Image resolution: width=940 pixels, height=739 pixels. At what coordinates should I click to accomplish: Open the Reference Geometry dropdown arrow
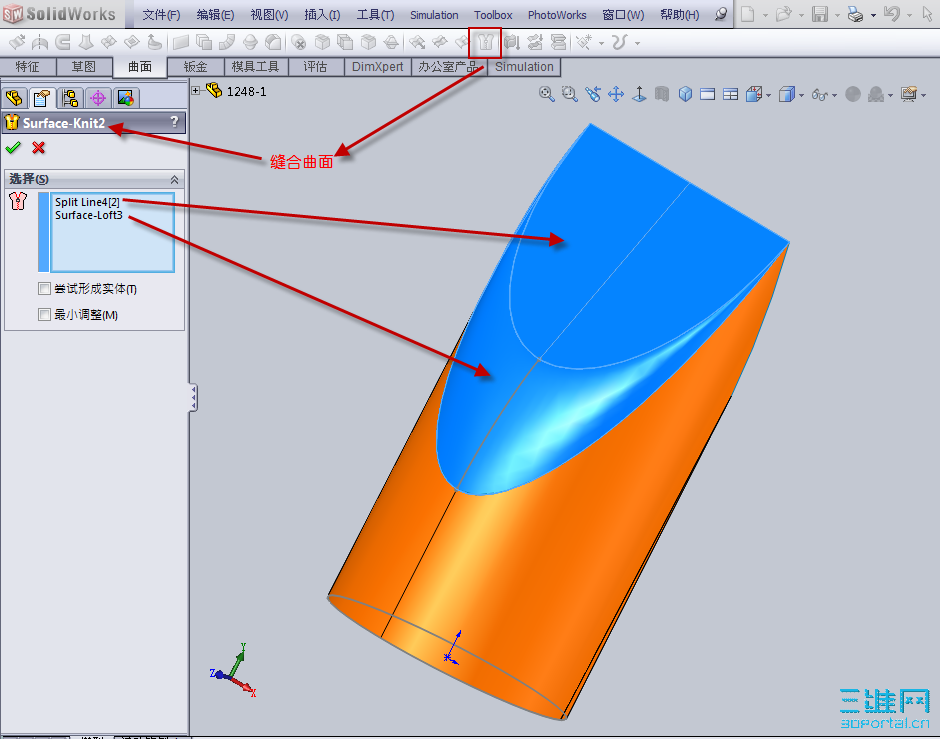coord(601,43)
